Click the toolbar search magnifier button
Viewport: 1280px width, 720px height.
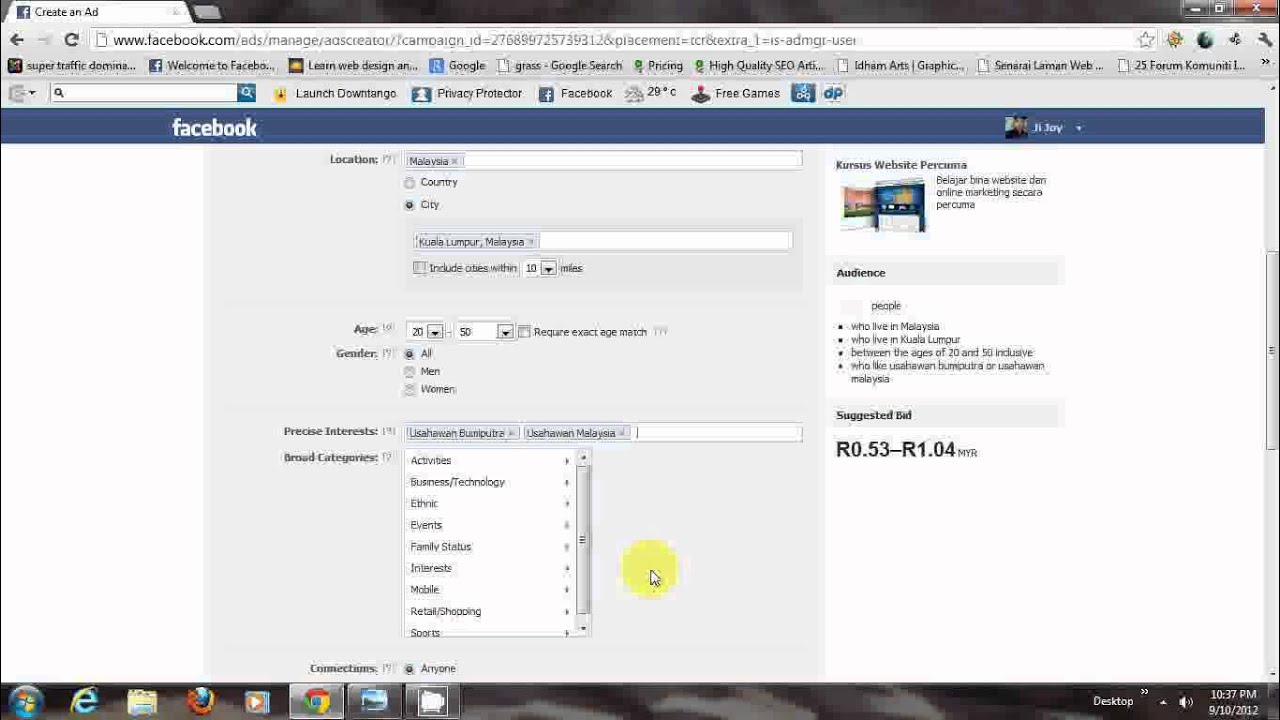[246, 93]
